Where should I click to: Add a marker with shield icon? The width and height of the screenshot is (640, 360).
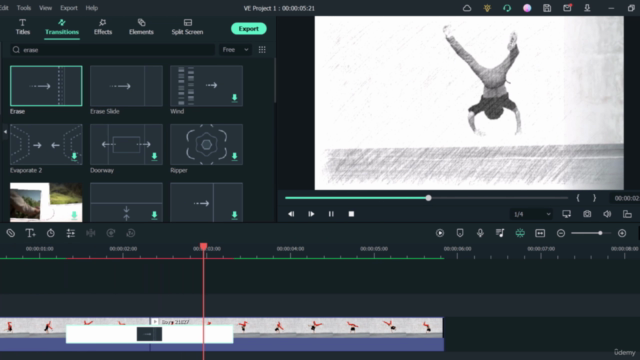click(460, 233)
